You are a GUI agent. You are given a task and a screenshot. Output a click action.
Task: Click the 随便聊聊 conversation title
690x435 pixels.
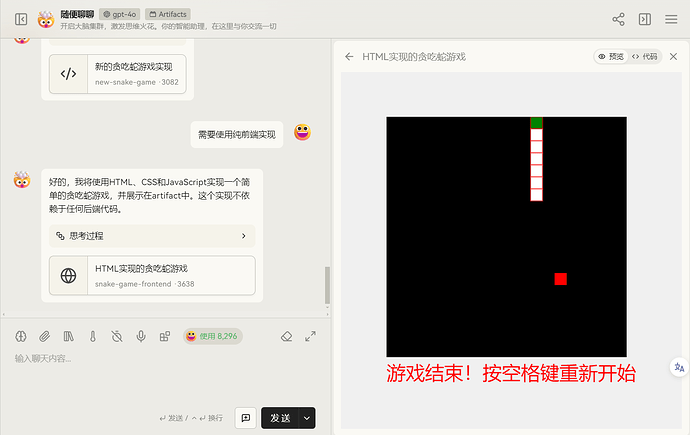coord(77,14)
